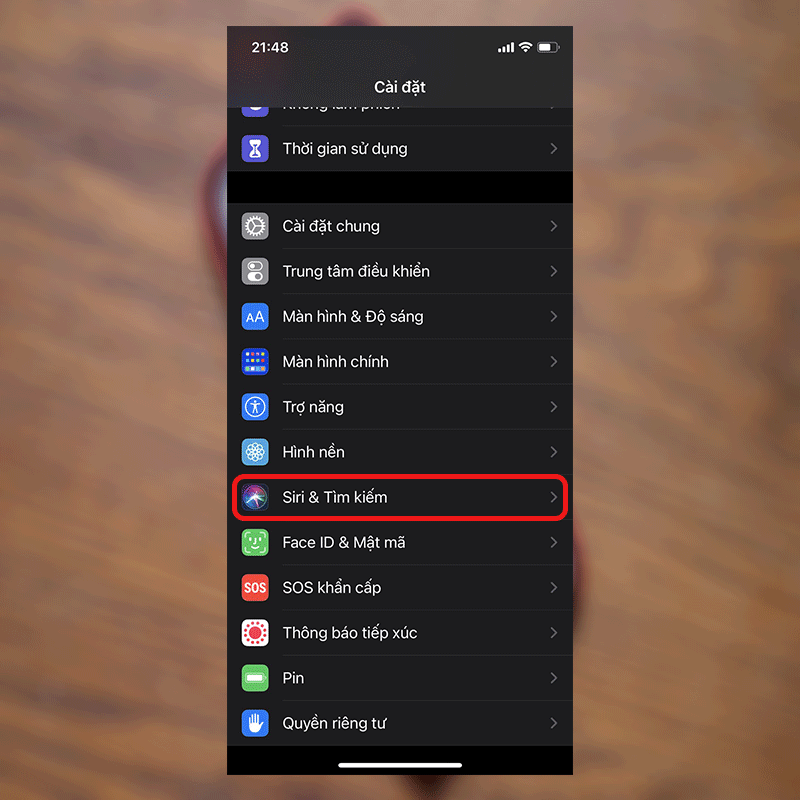
Task: Tap the Siri orb icon
Action: coord(255,497)
